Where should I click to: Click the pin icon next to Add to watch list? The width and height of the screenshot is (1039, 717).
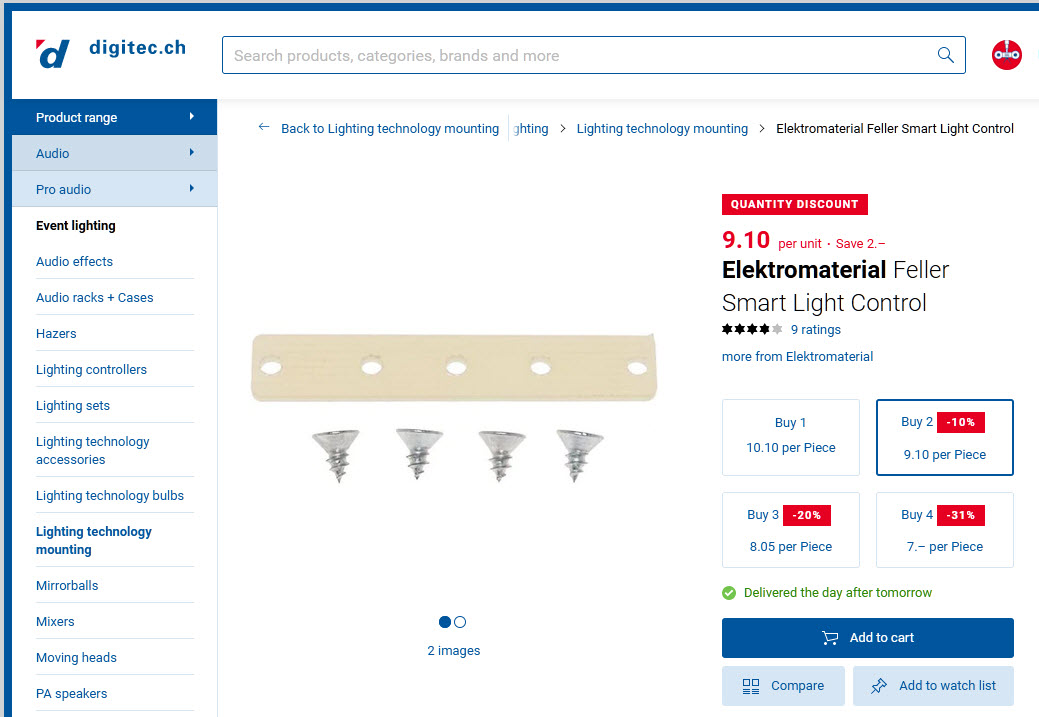(x=880, y=686)
